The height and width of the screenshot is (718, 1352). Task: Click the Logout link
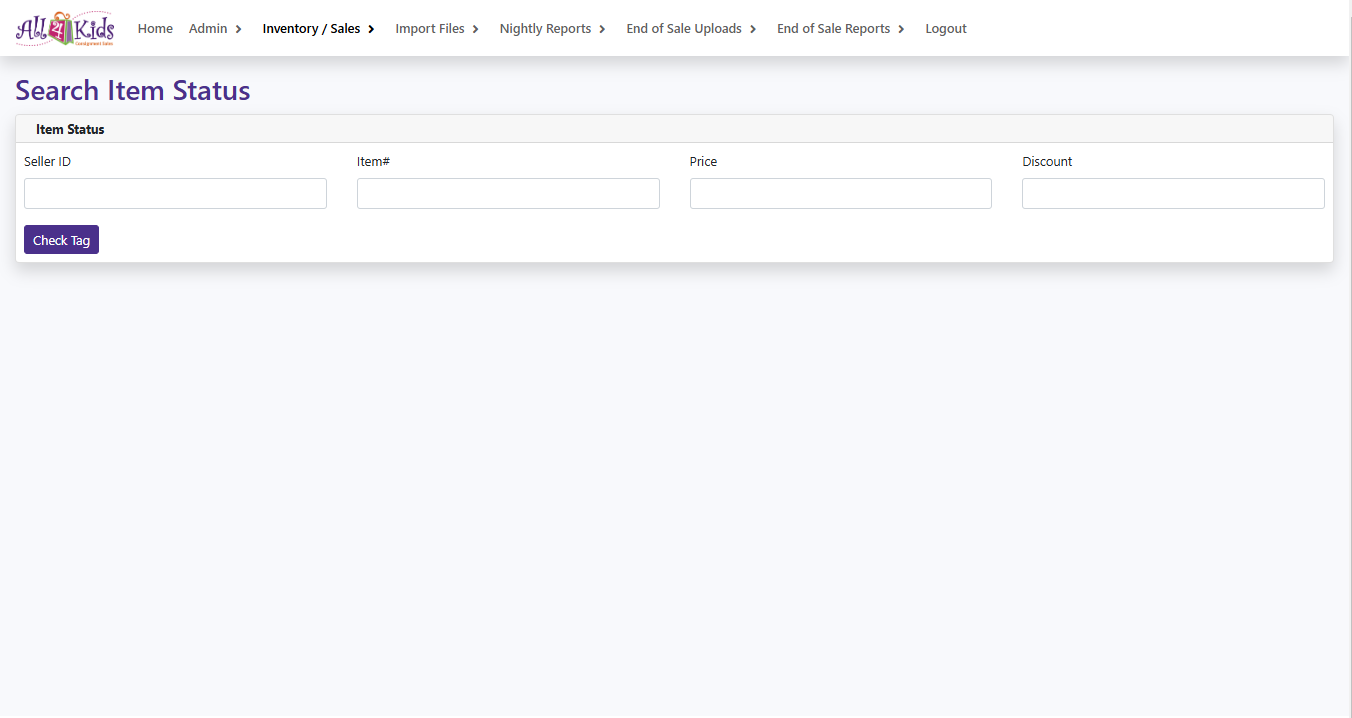pos(945,29)
